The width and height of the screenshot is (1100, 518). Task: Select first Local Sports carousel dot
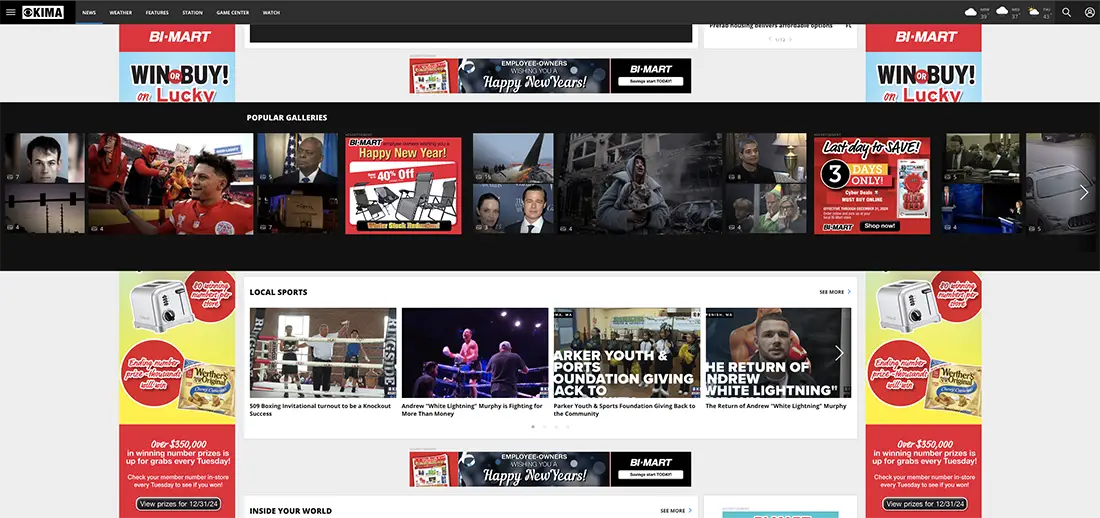tap(532, 427)
